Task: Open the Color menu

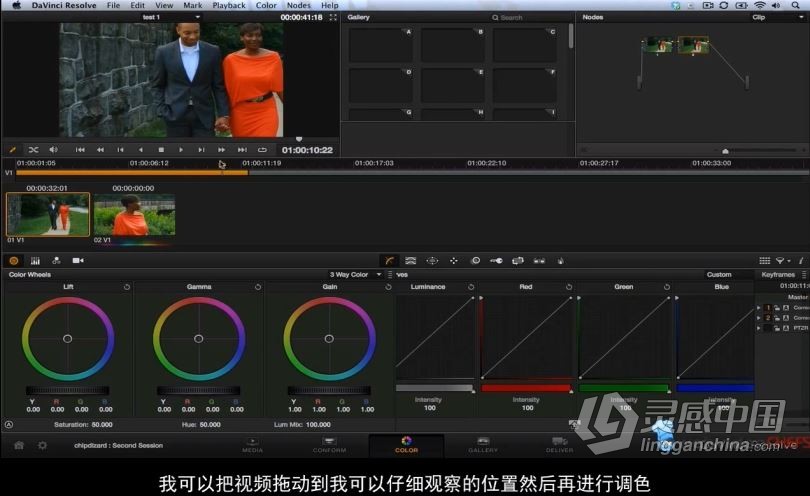Action: pos(266,5)
